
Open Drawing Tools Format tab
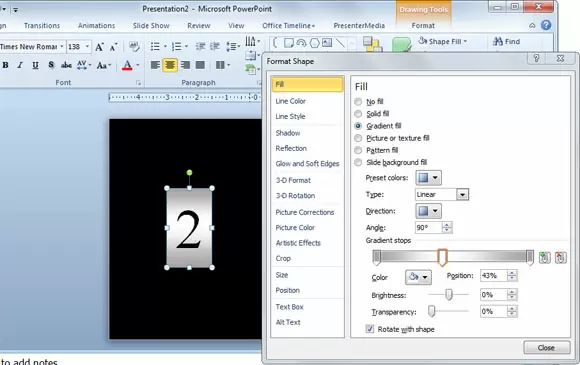pyautogui.click(x=423, y=26)
